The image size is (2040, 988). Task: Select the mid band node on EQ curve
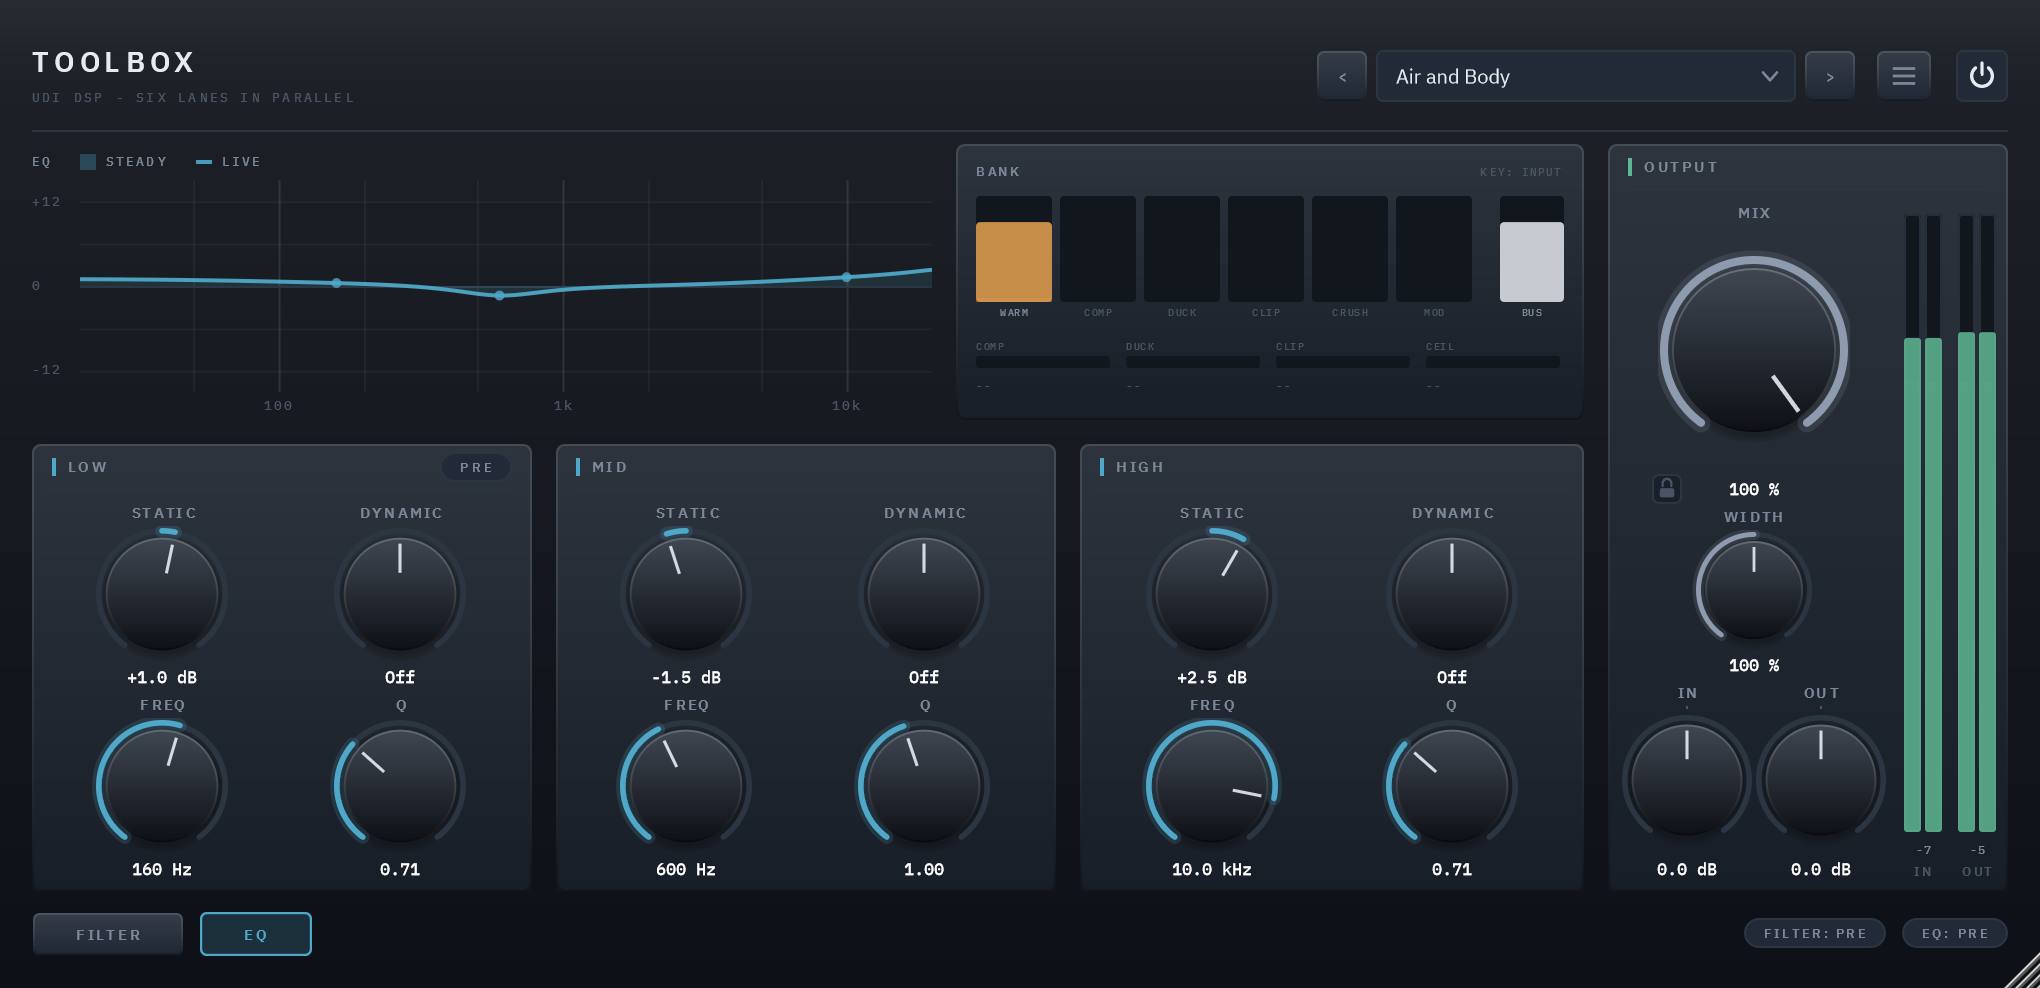pyautogui.click(x=500, y=295)
